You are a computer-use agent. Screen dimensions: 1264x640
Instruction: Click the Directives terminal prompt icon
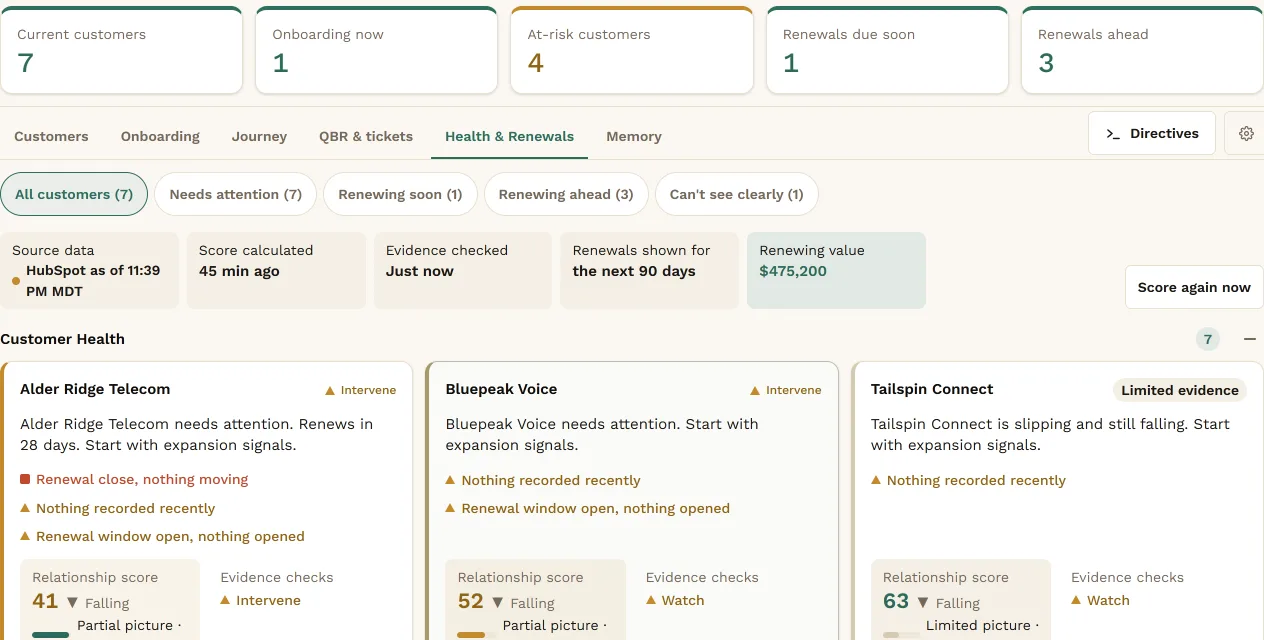point(1112,133)
